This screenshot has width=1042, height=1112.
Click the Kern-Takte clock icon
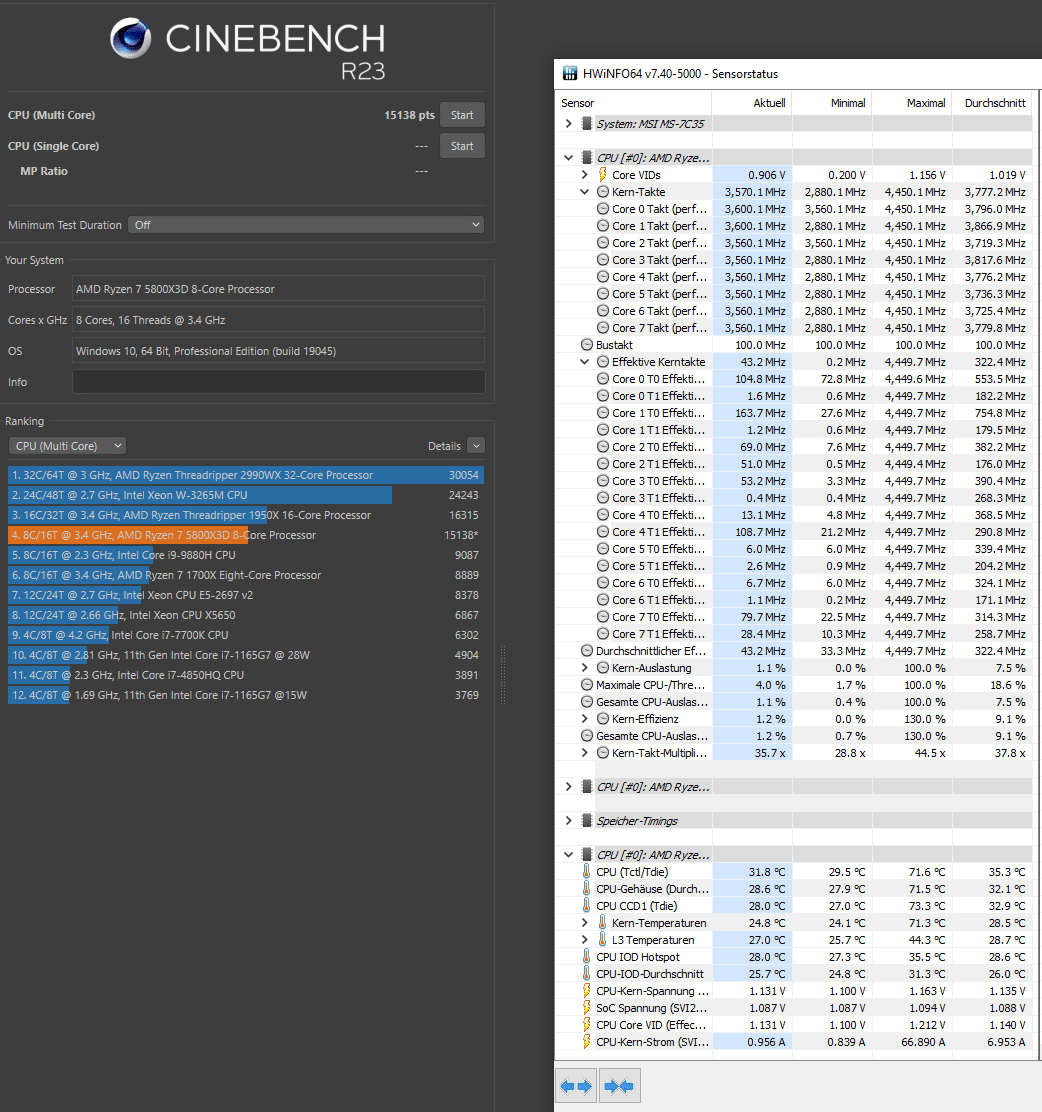(602, 191)
